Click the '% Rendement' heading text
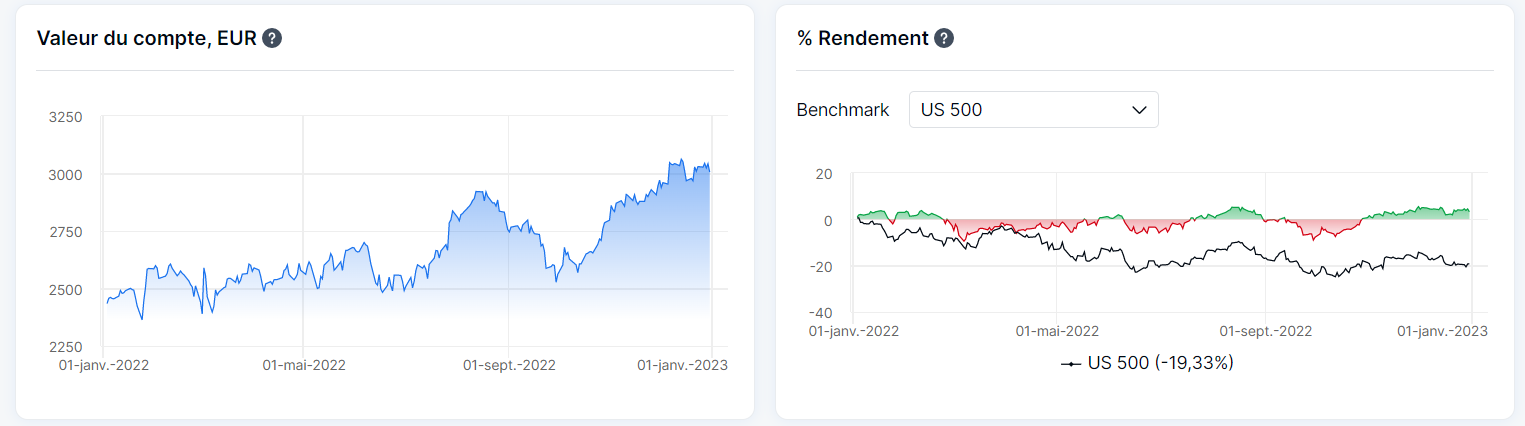The height and width of the screenshot is (426, 1525). pos(862,39)
